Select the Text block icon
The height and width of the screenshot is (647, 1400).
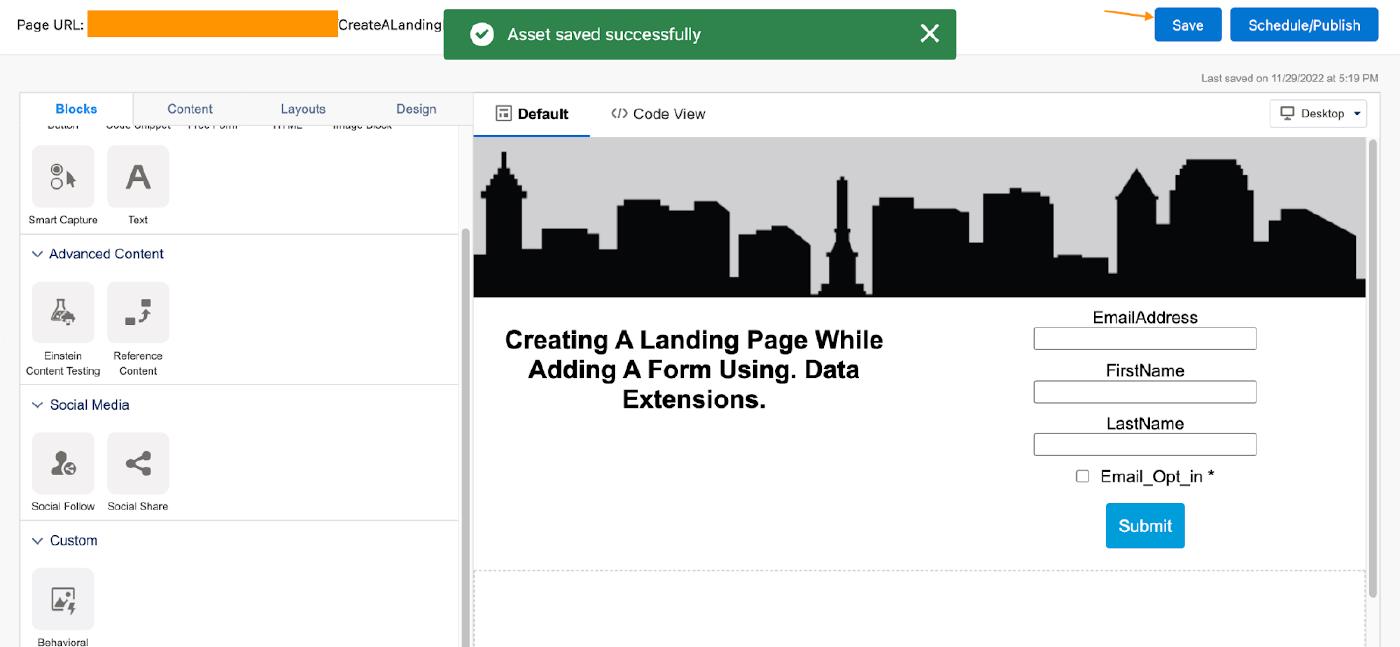tap(138, 177)
